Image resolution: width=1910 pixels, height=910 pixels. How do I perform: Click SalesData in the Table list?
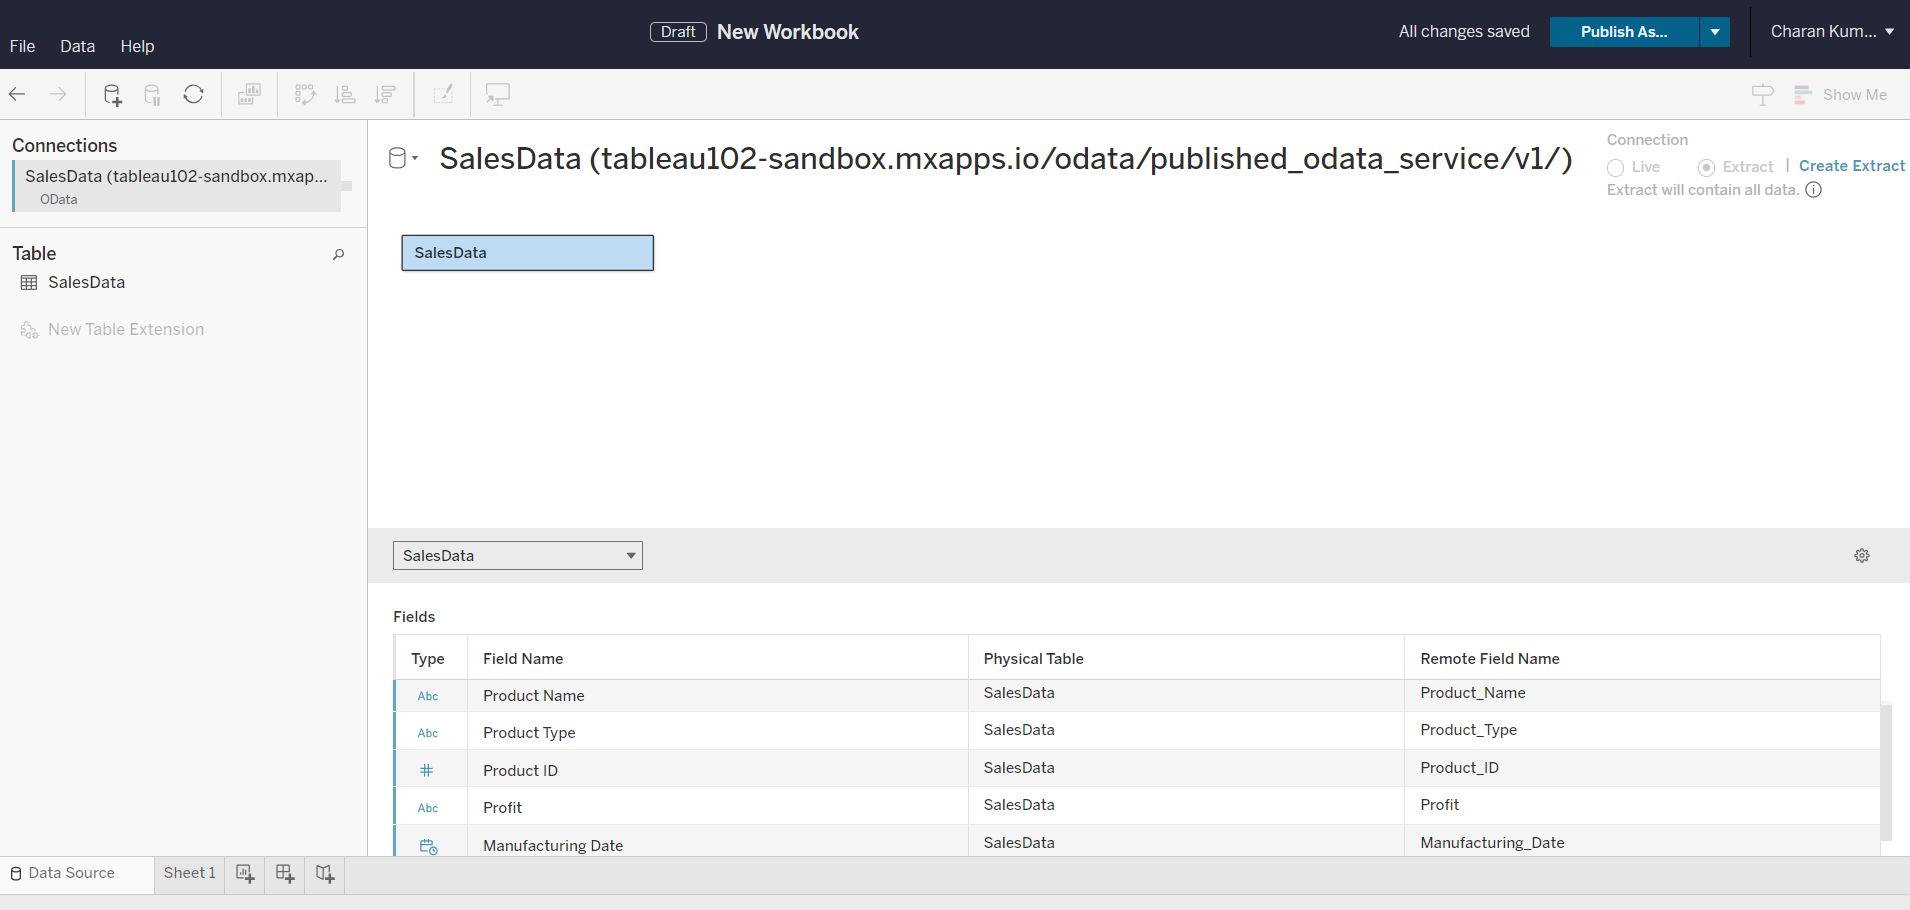(85, 282)
